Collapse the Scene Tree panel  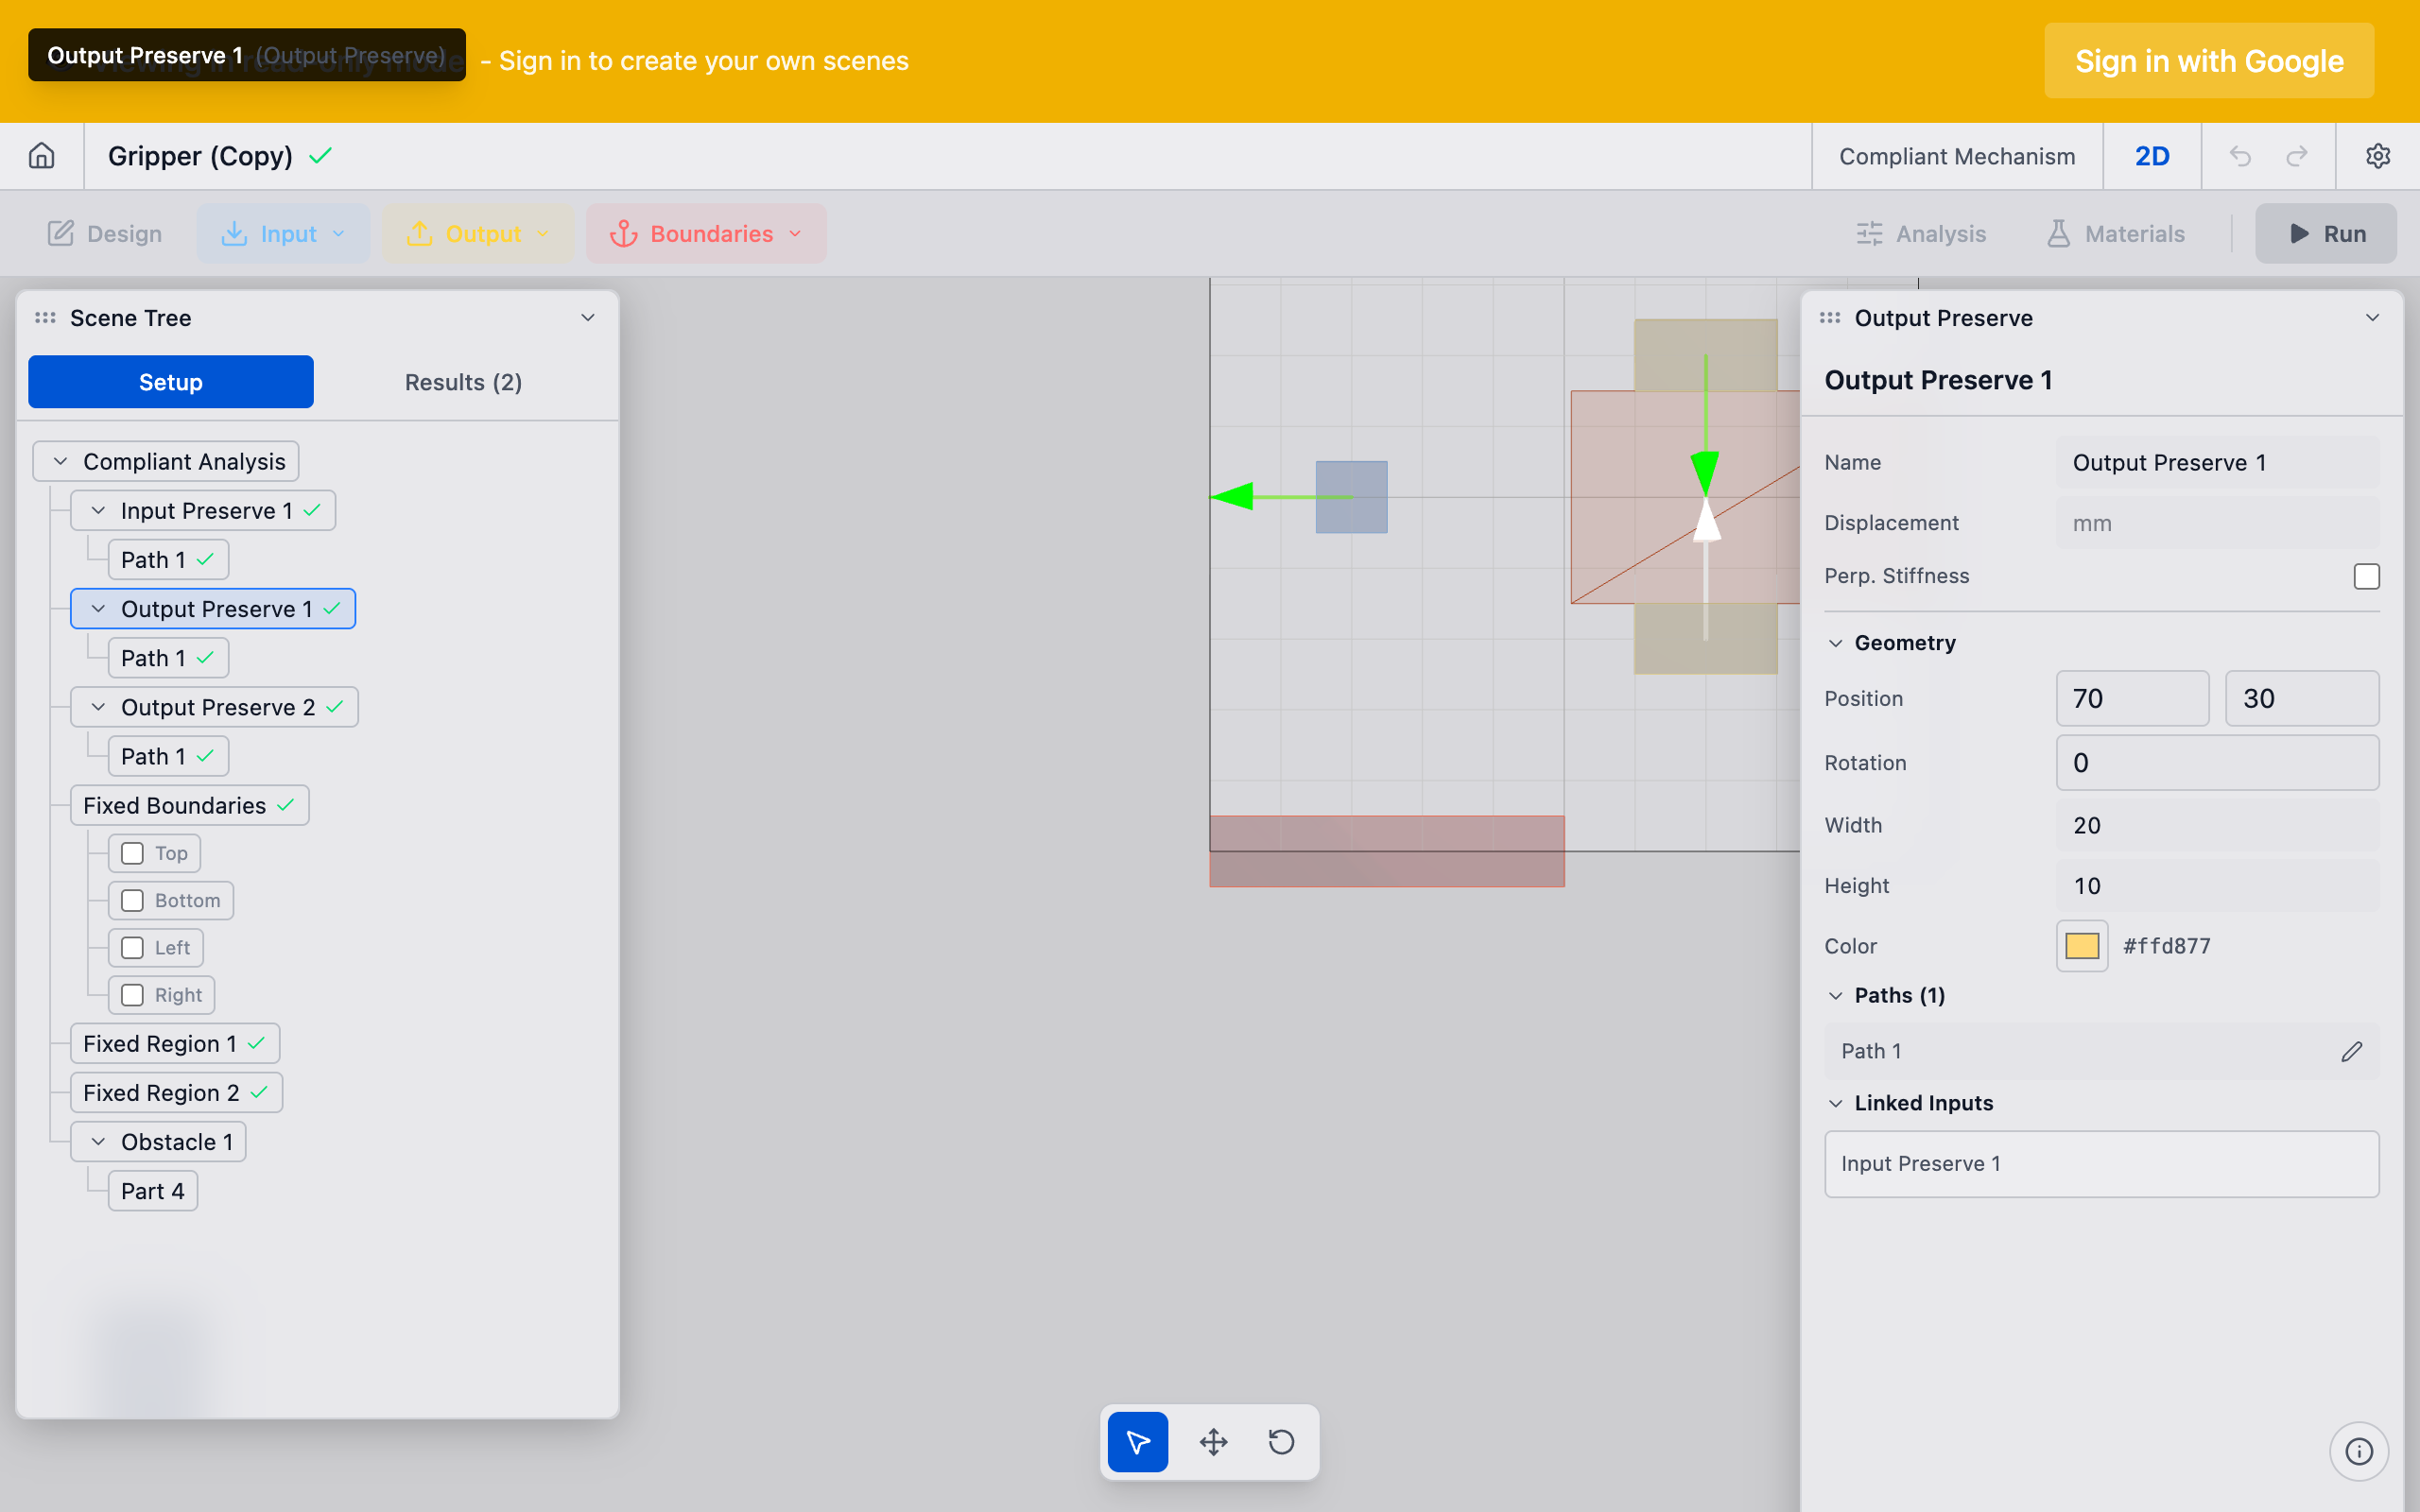(x=588, y=318)
